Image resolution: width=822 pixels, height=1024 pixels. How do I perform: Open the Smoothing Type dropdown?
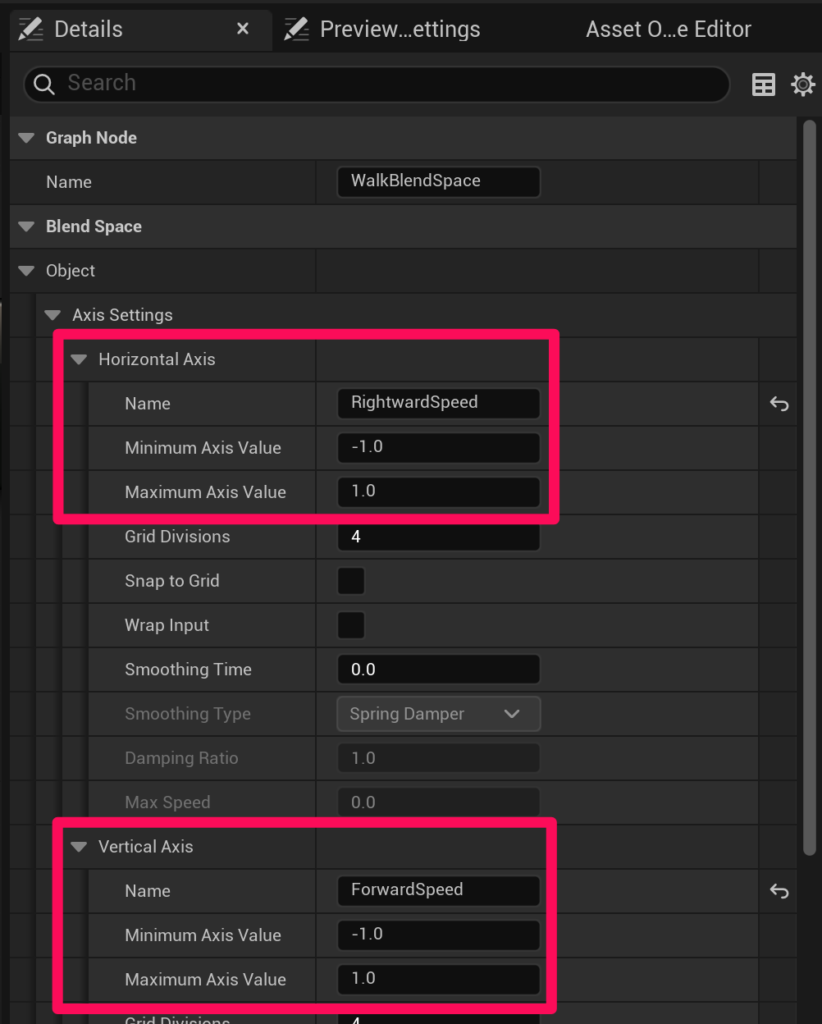(439, 714)
